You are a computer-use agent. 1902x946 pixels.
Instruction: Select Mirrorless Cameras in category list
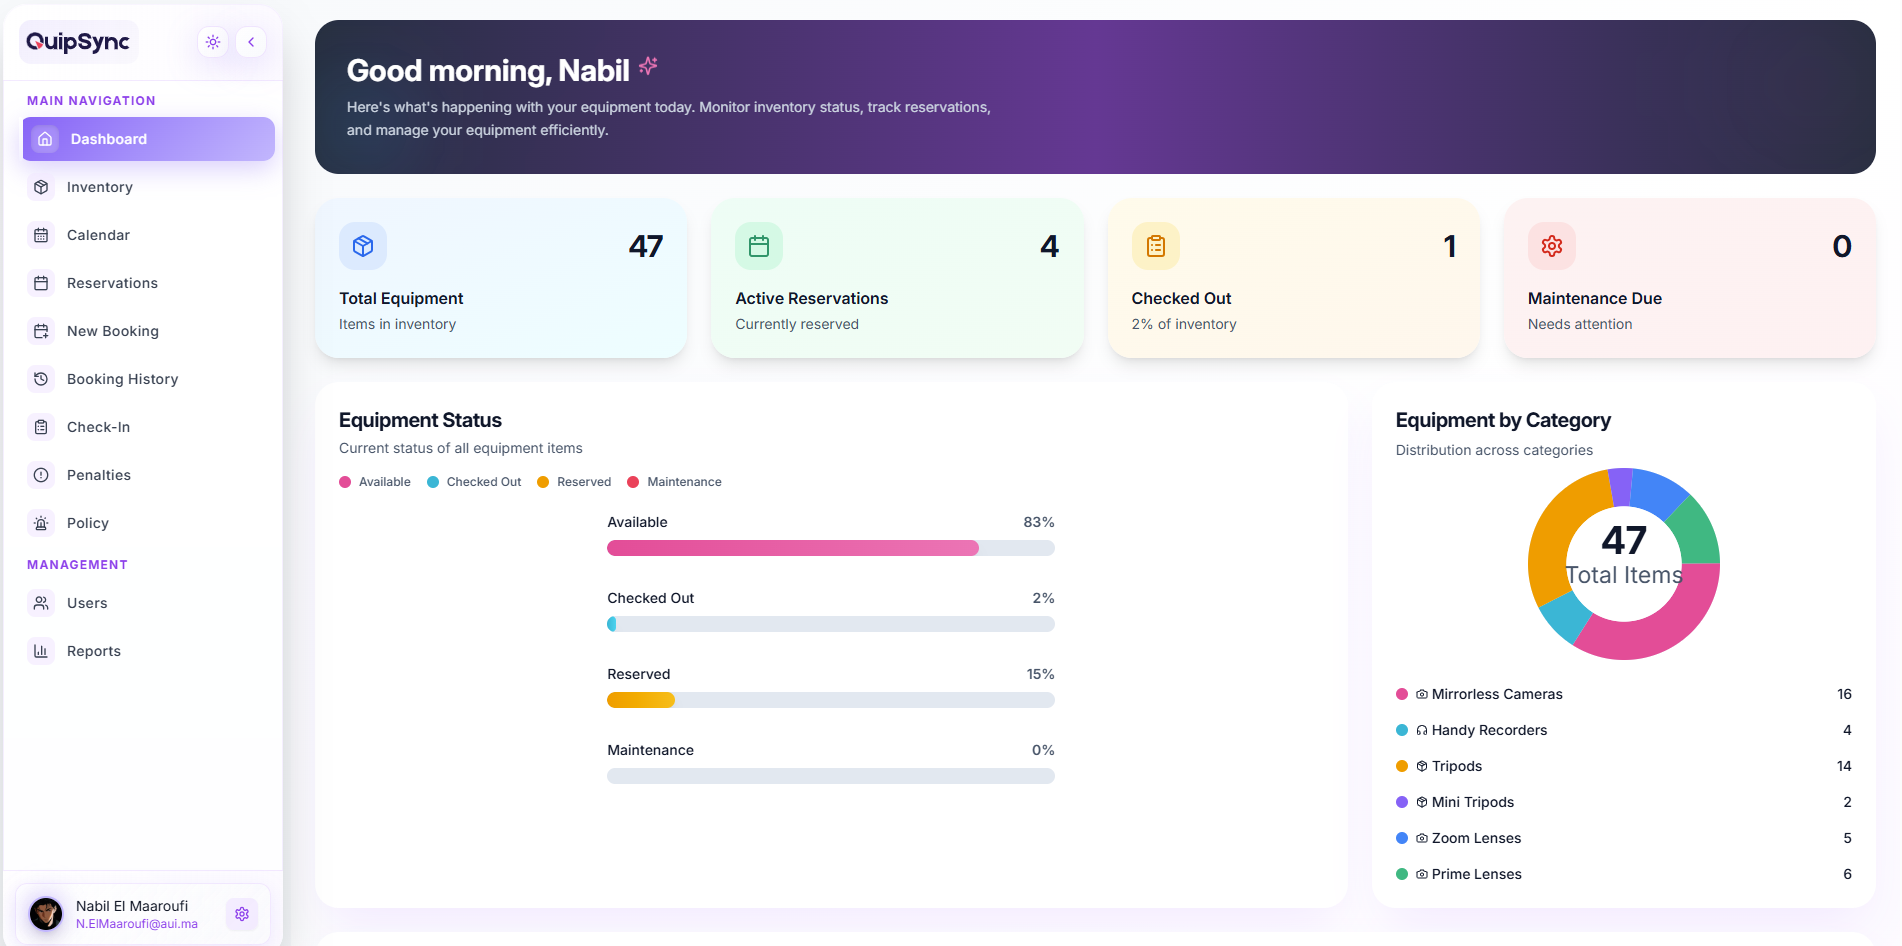coord(1496,694)
